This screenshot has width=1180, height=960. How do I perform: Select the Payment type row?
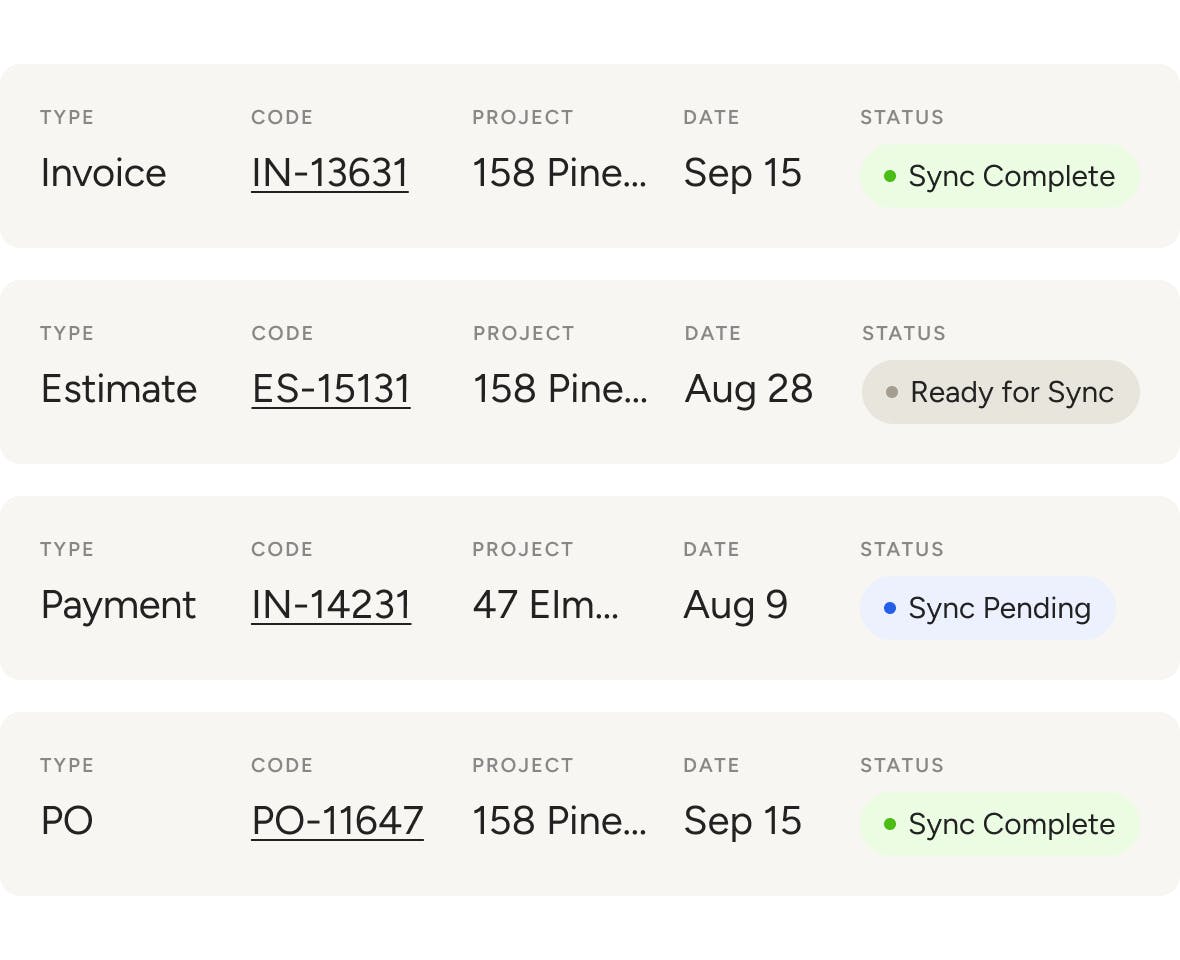[x=118, y=605]
